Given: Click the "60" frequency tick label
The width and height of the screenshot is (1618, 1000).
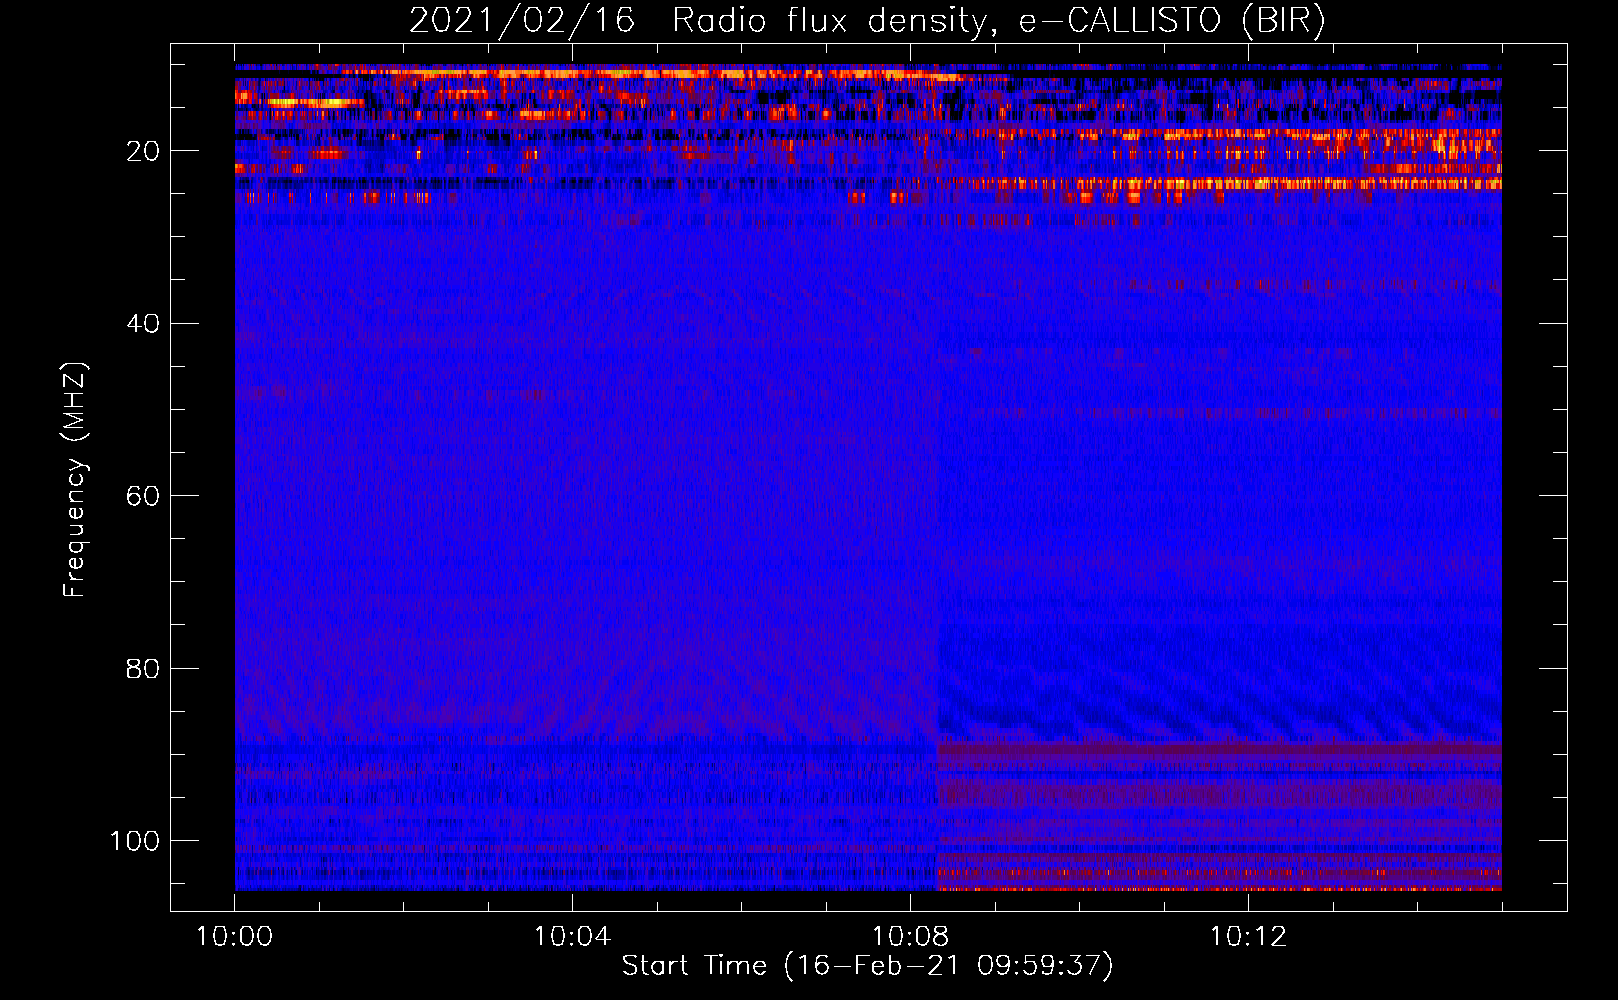Looking at the screenshot, I should click(143, 496).
